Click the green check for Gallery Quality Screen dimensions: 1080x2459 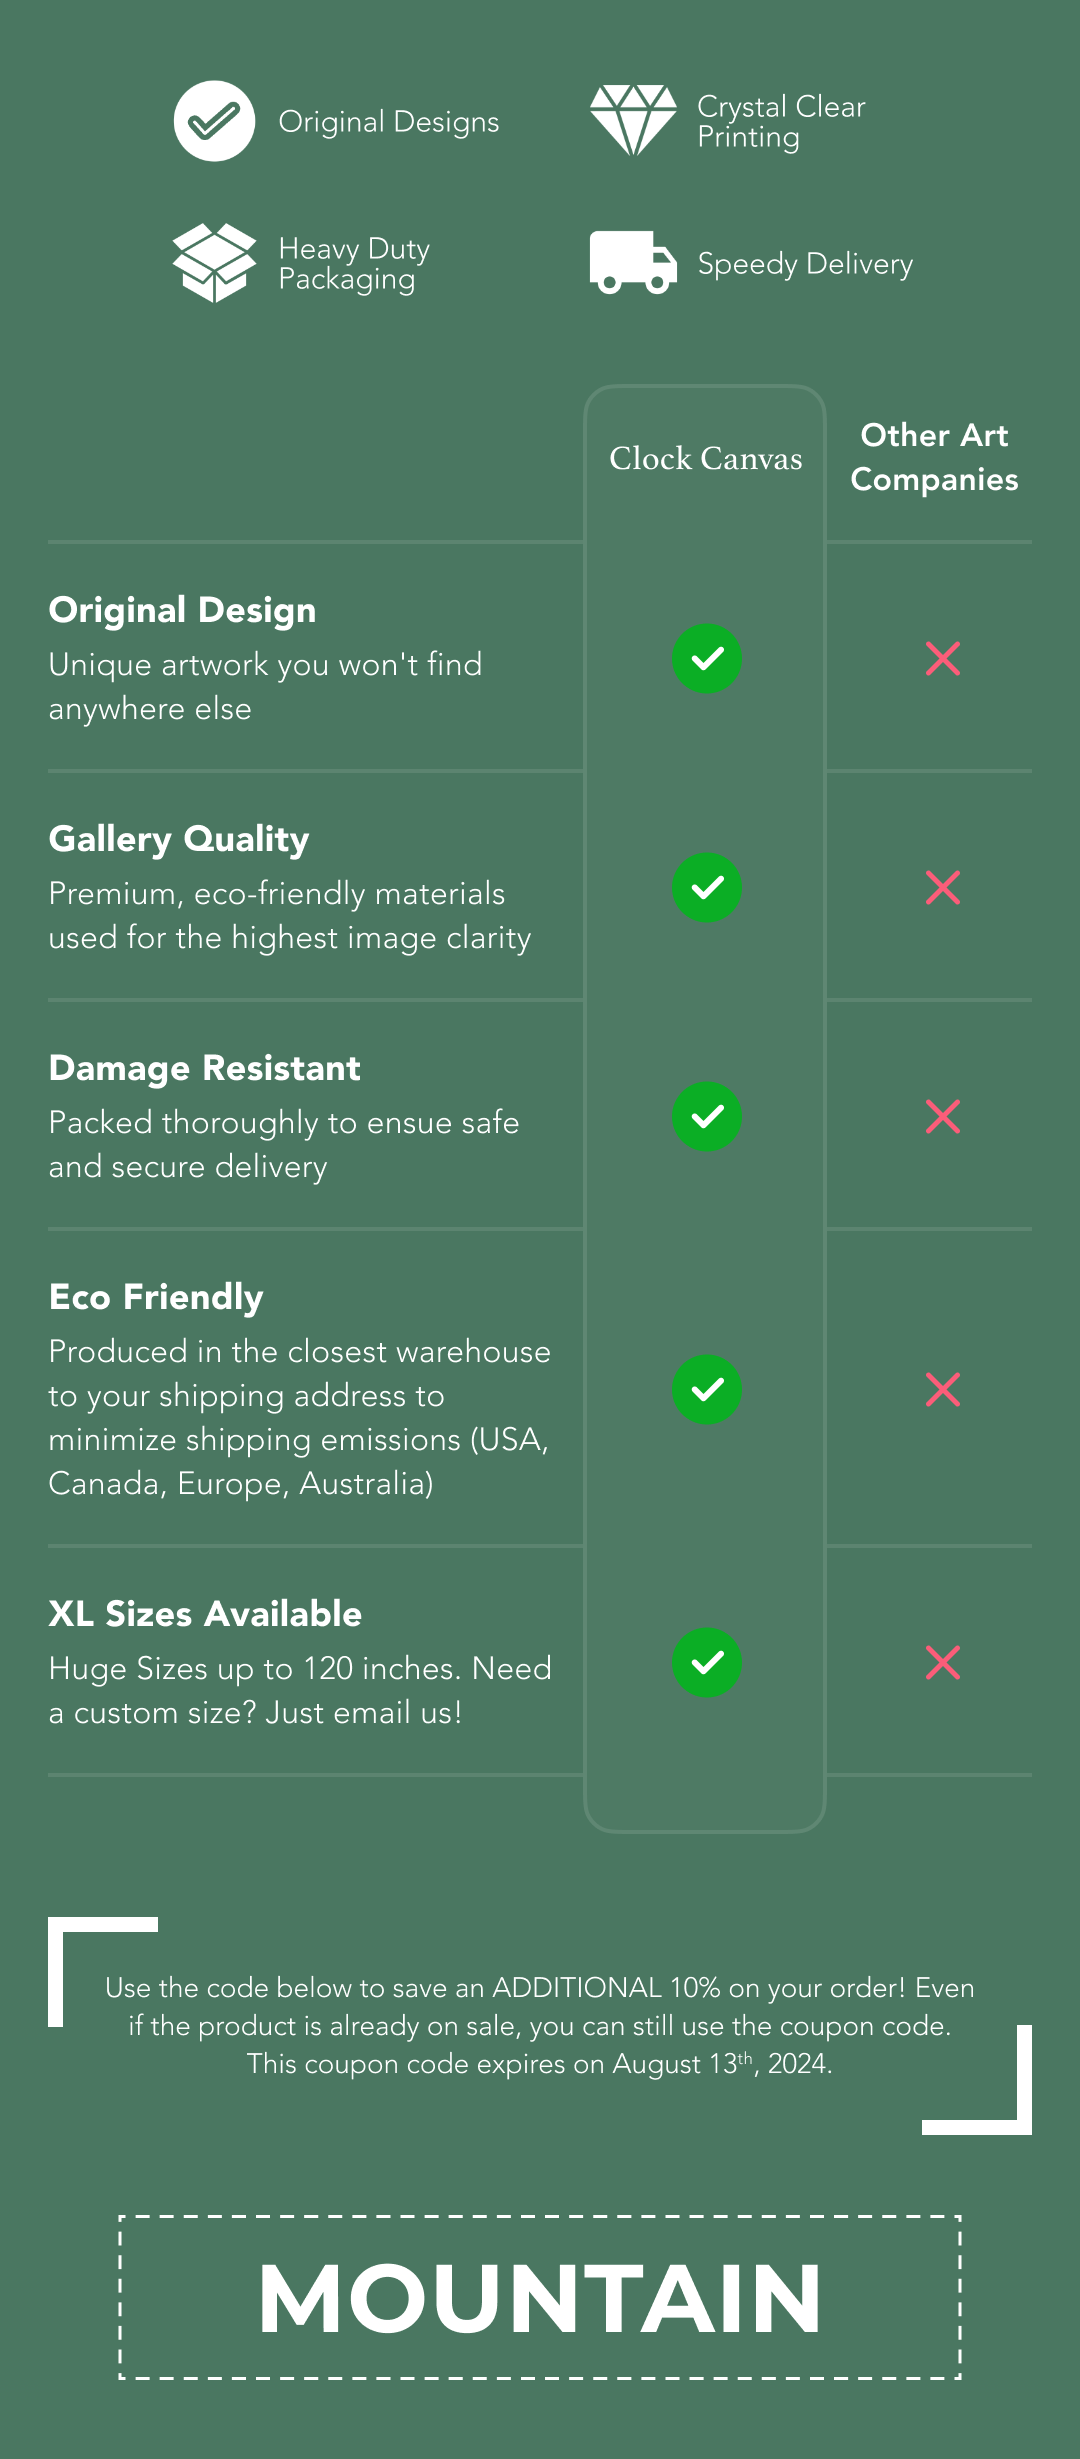pos(707,888)
